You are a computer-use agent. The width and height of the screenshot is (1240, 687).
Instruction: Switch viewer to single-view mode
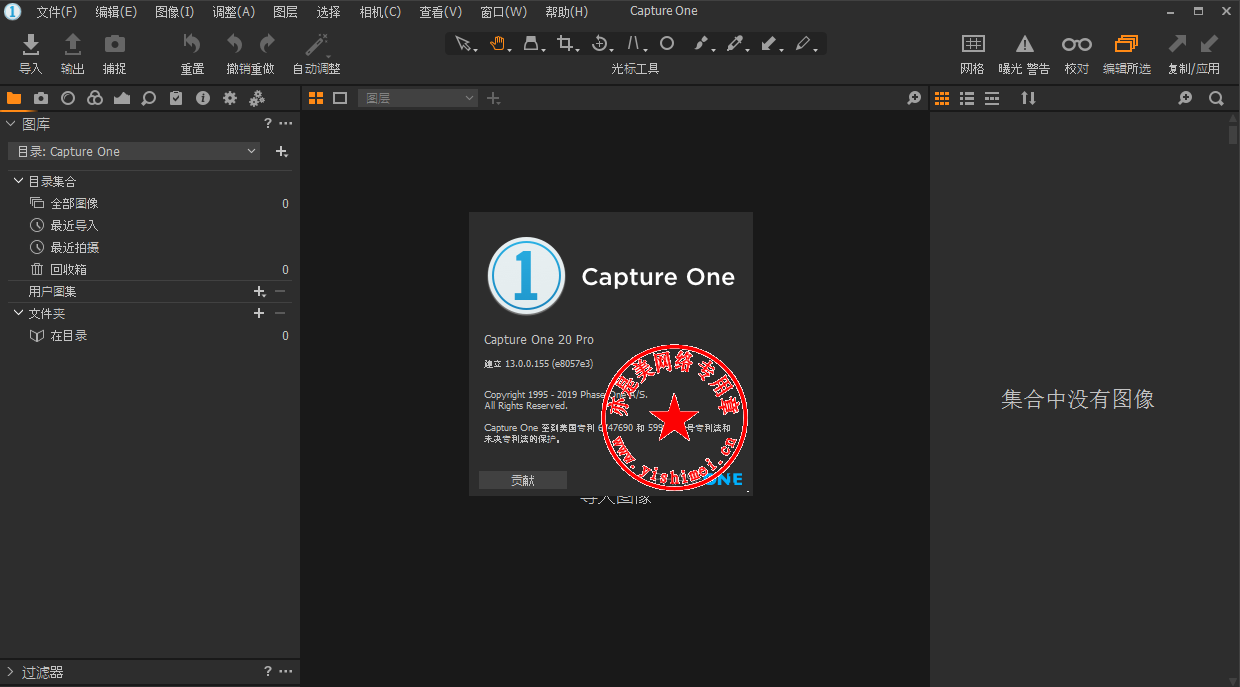(x=340, y=98)
